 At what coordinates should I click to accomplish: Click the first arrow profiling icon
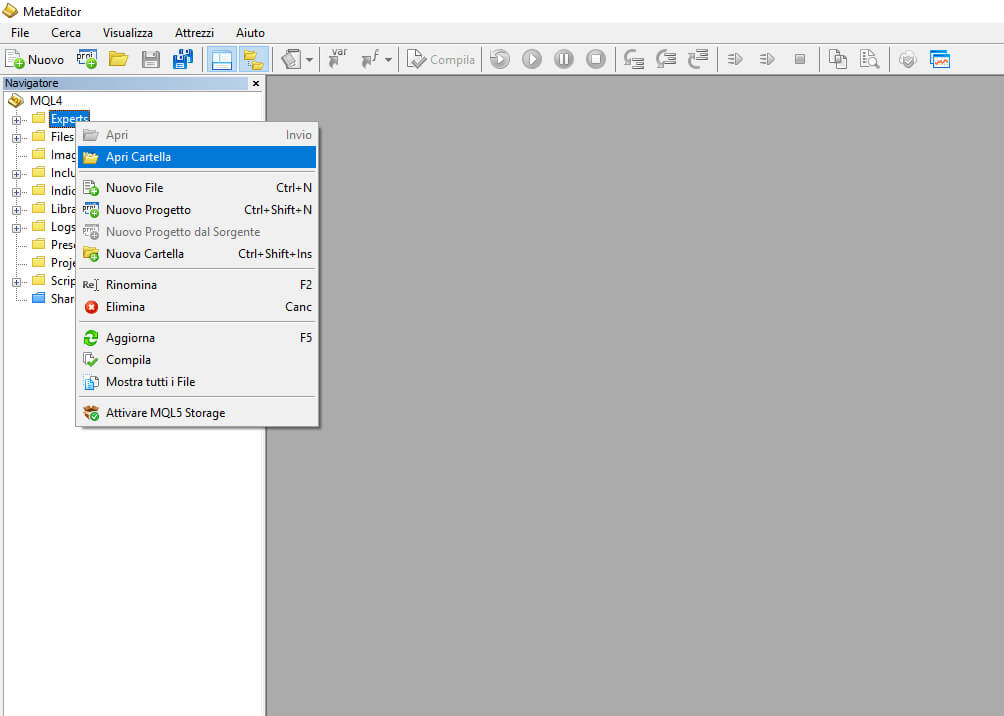coord(735,60)
